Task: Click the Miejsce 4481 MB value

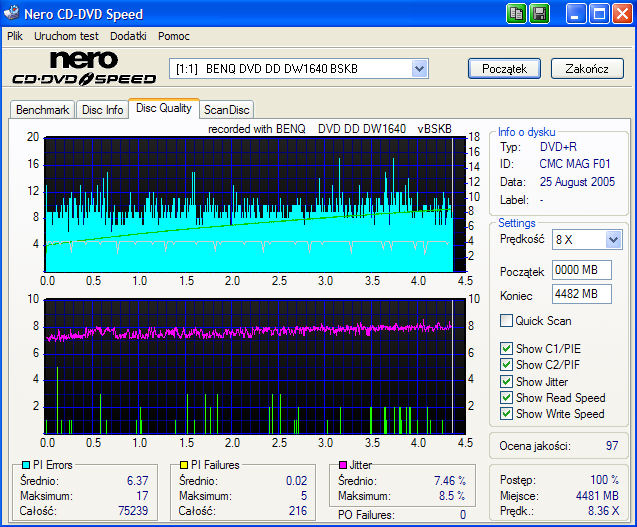Action: [x=597, y=496]
